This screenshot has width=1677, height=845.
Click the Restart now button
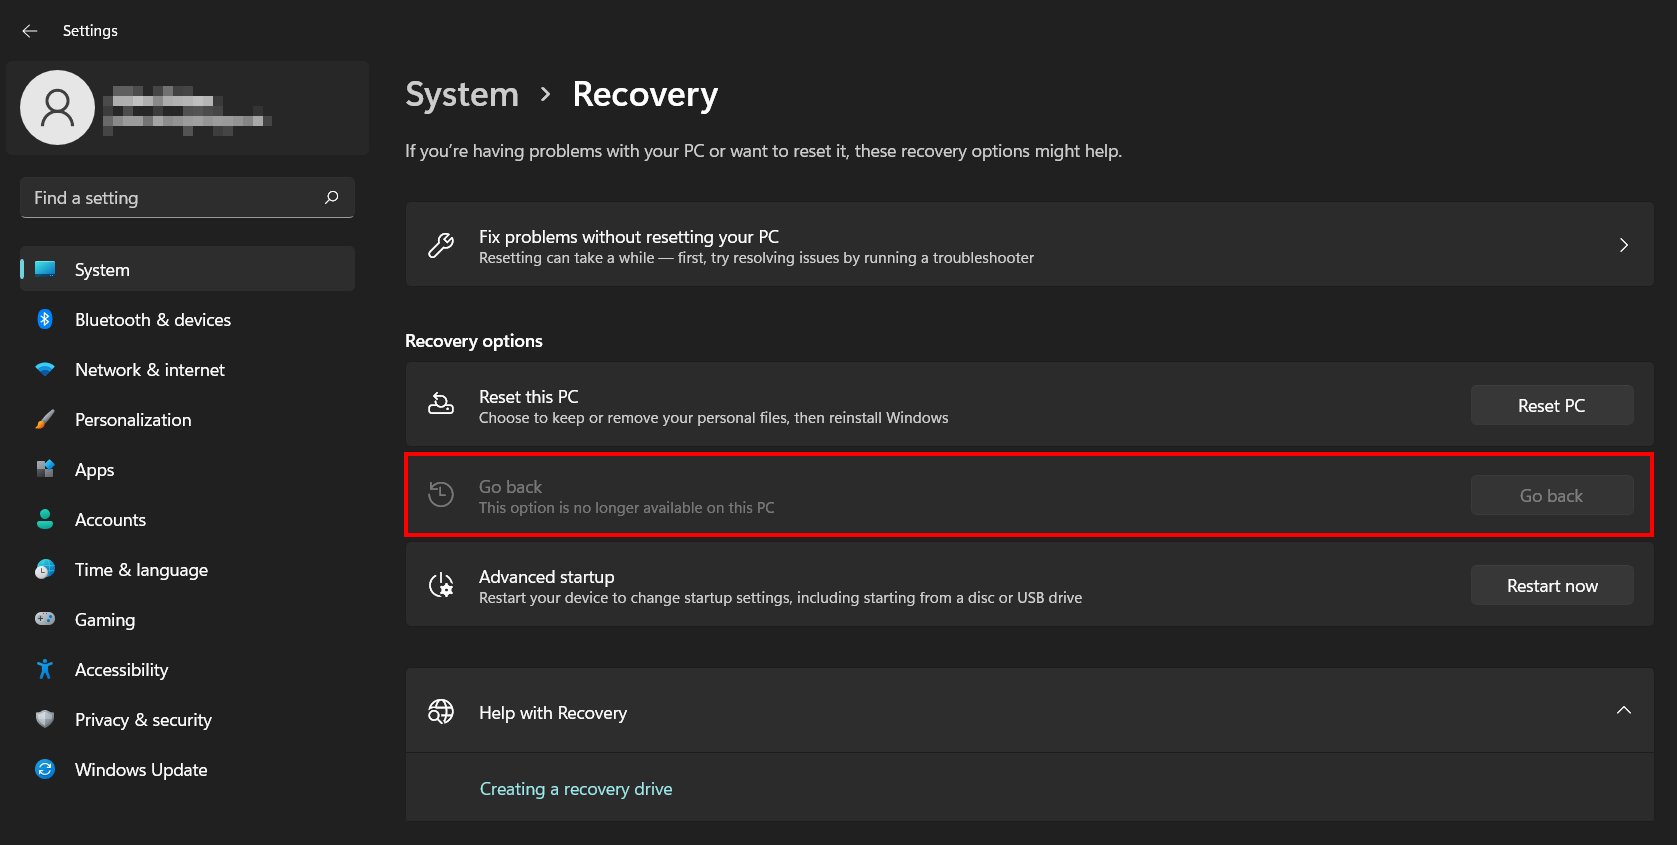click(1551, 586)
